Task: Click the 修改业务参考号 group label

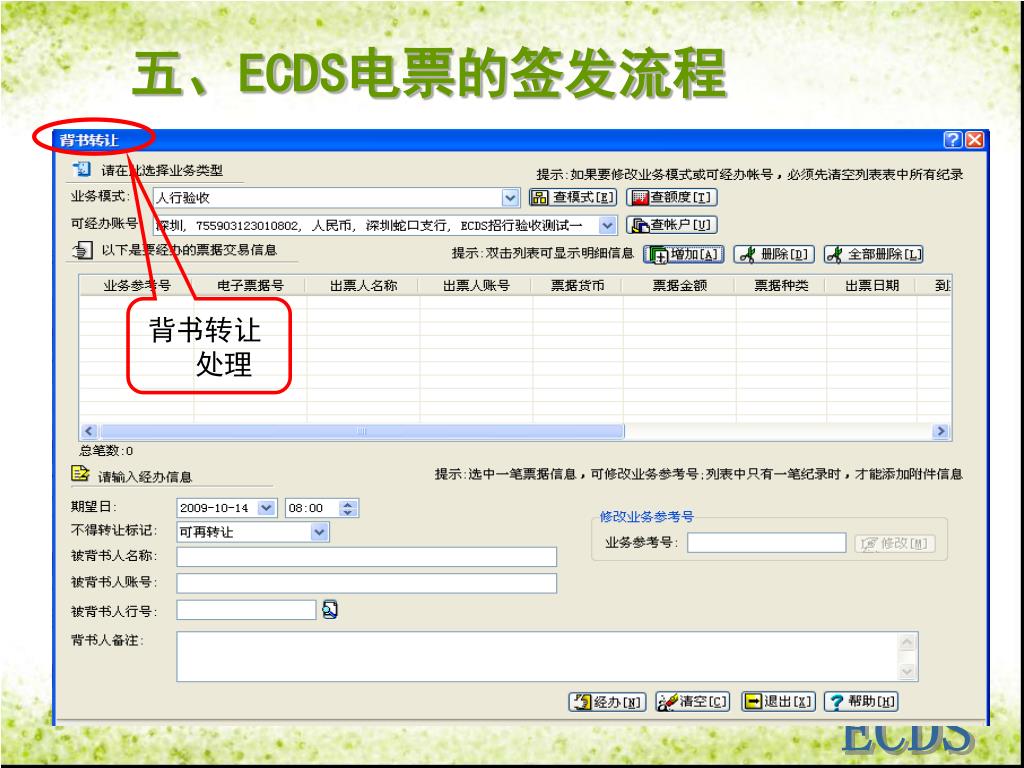Action: [x=646, y=517]
